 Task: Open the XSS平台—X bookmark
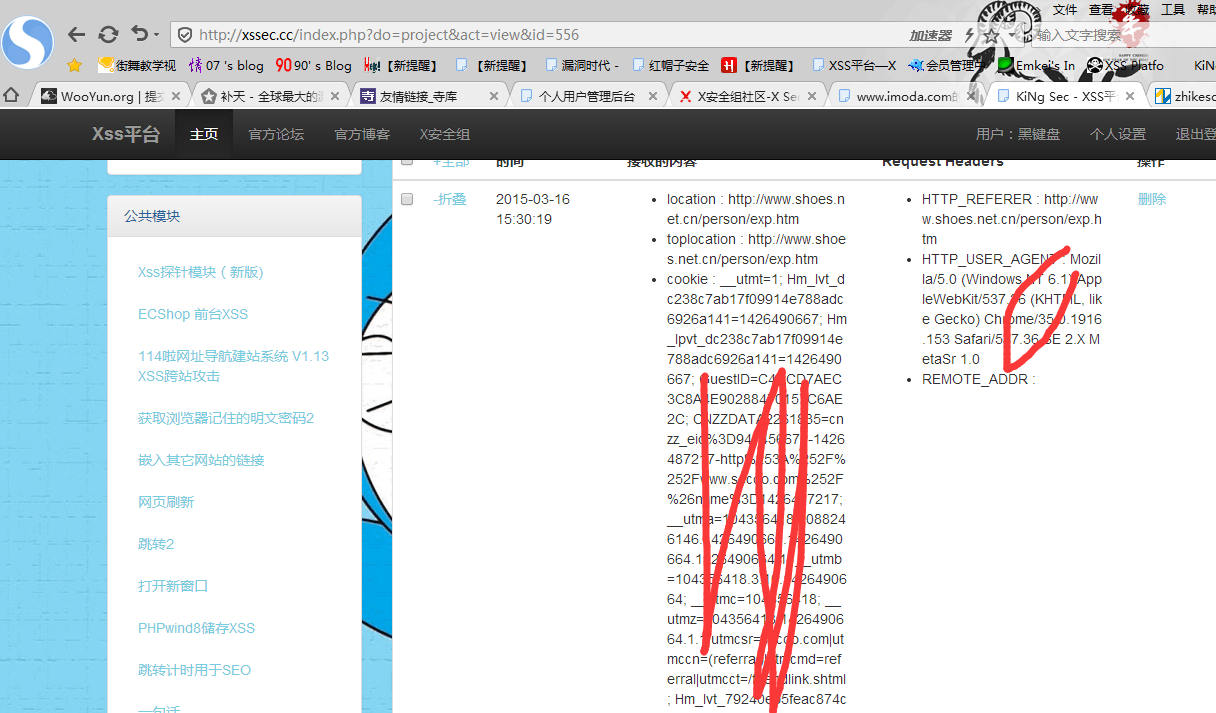click(x=853, y=65)
